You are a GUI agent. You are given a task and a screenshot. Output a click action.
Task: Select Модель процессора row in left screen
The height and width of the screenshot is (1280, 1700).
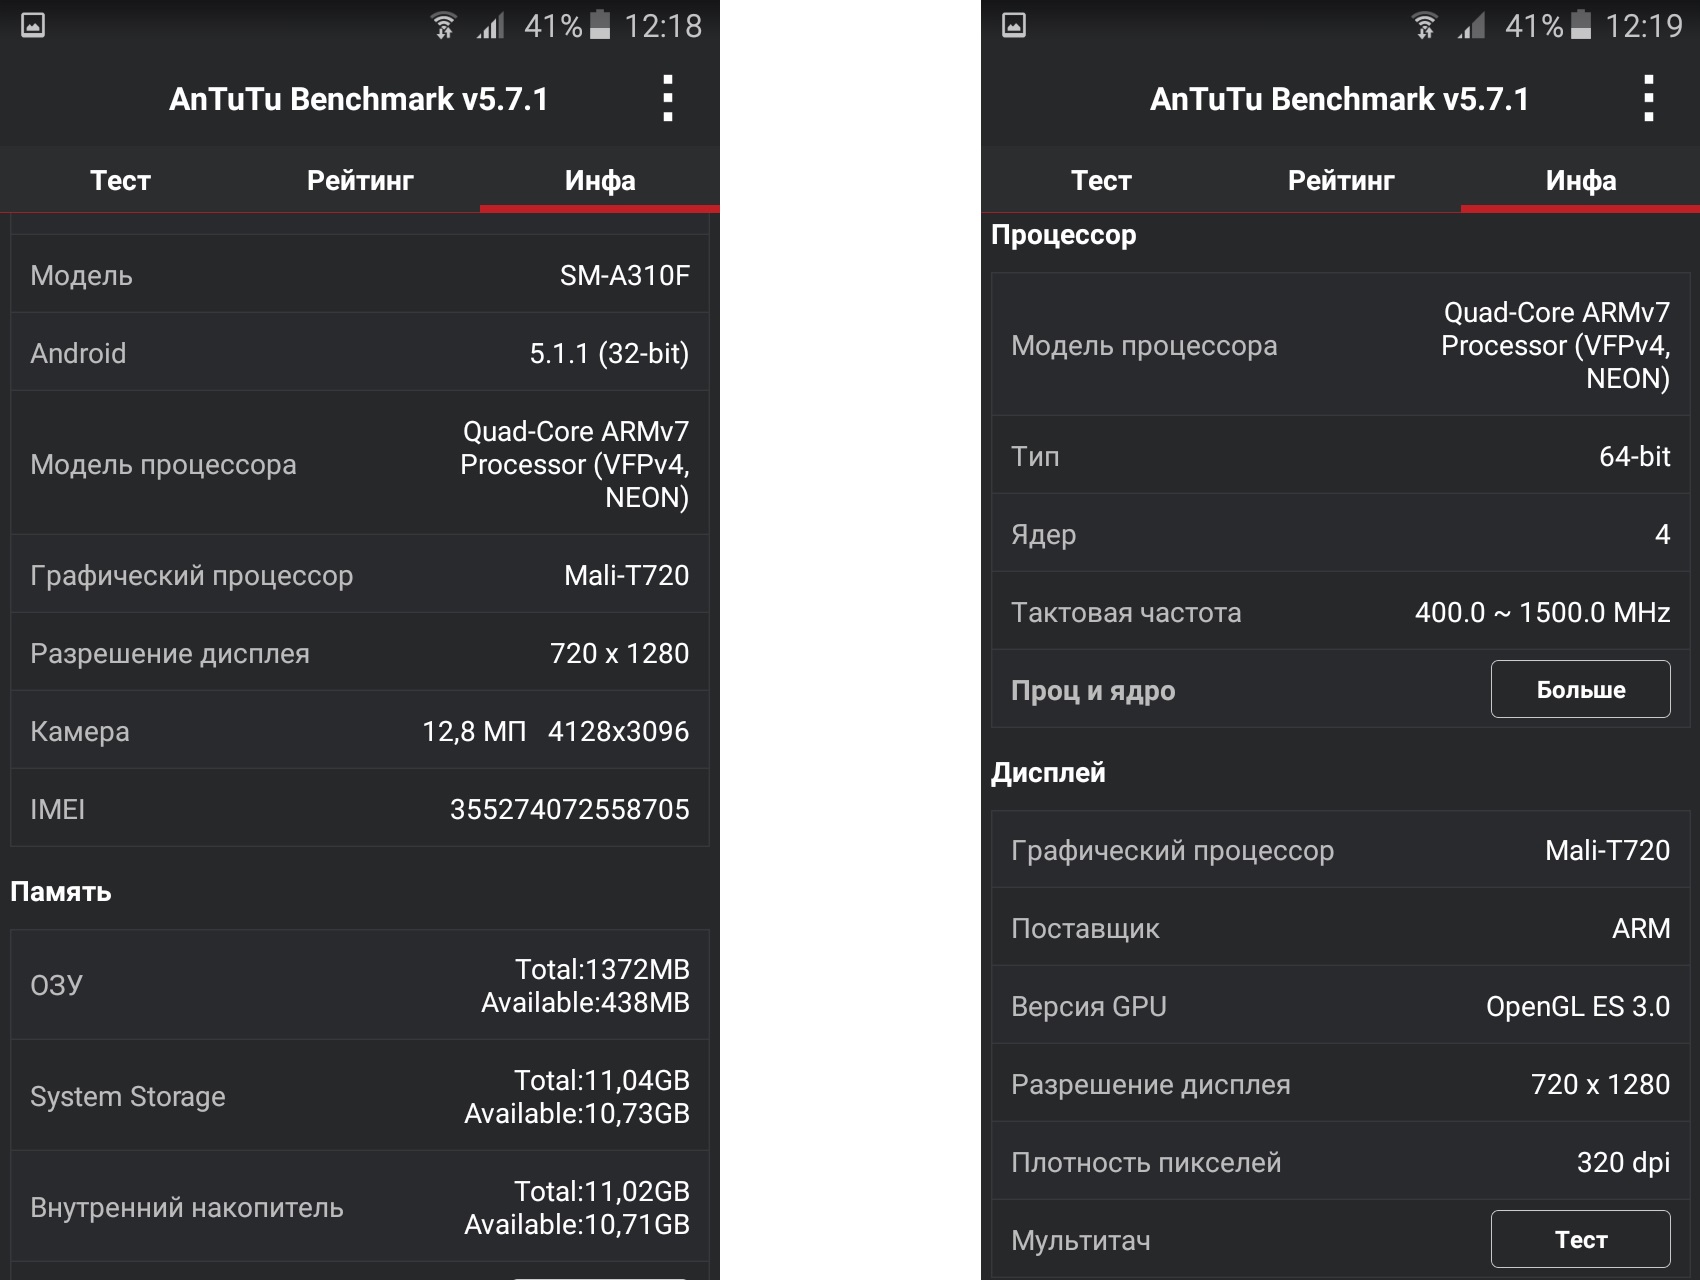[360, 464]
